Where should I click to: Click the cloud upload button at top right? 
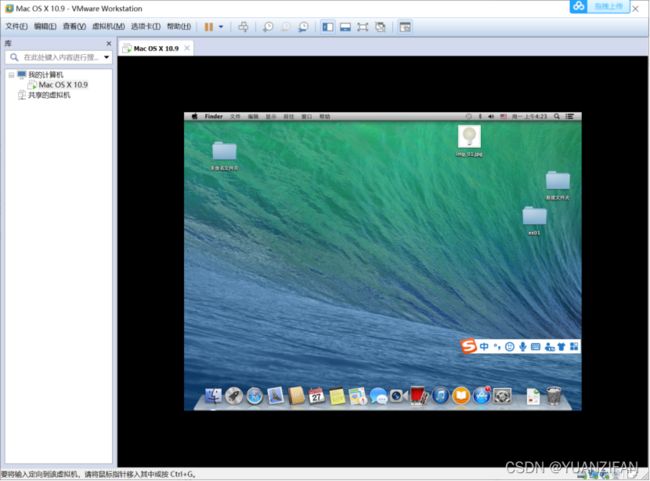pyautogui.click(x=599, y=6)
